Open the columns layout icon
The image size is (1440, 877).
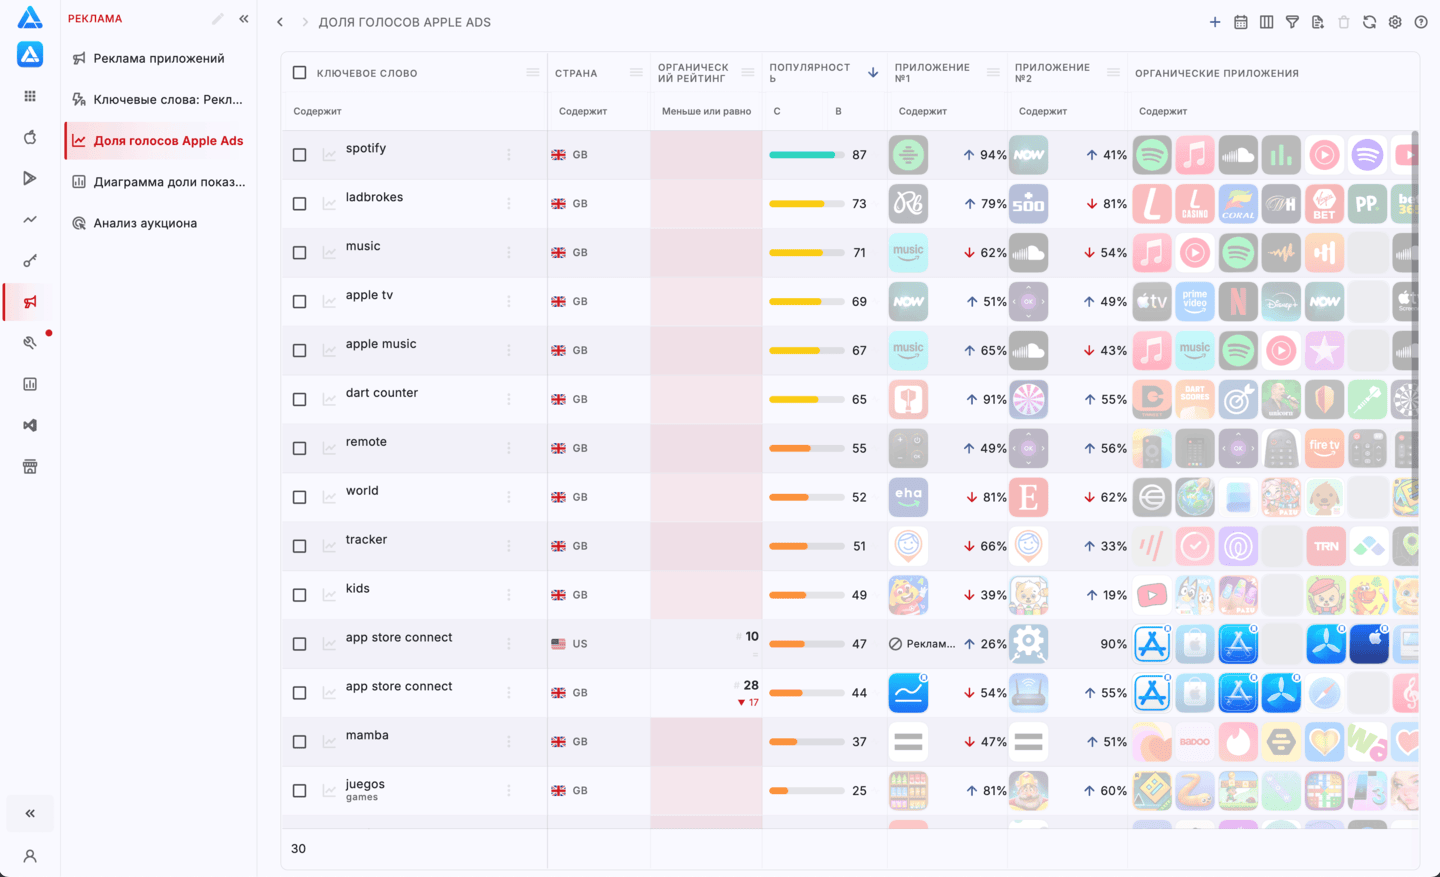pyautogui.click(x=1267, y=22)
